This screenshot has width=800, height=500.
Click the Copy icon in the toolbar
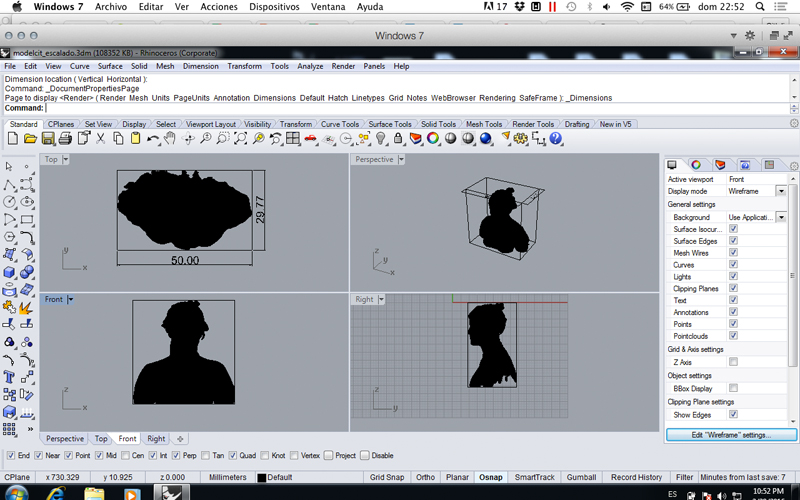click(118, 138)
